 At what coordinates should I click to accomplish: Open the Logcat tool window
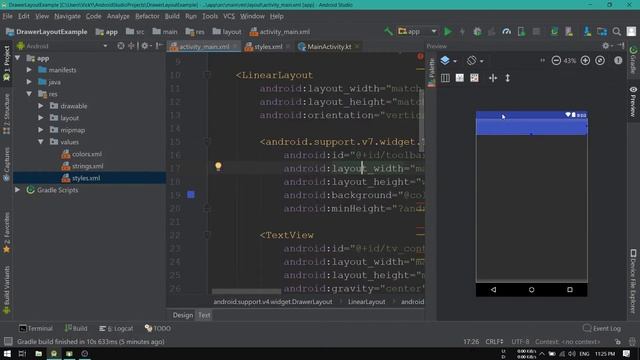tap(116, 328)
